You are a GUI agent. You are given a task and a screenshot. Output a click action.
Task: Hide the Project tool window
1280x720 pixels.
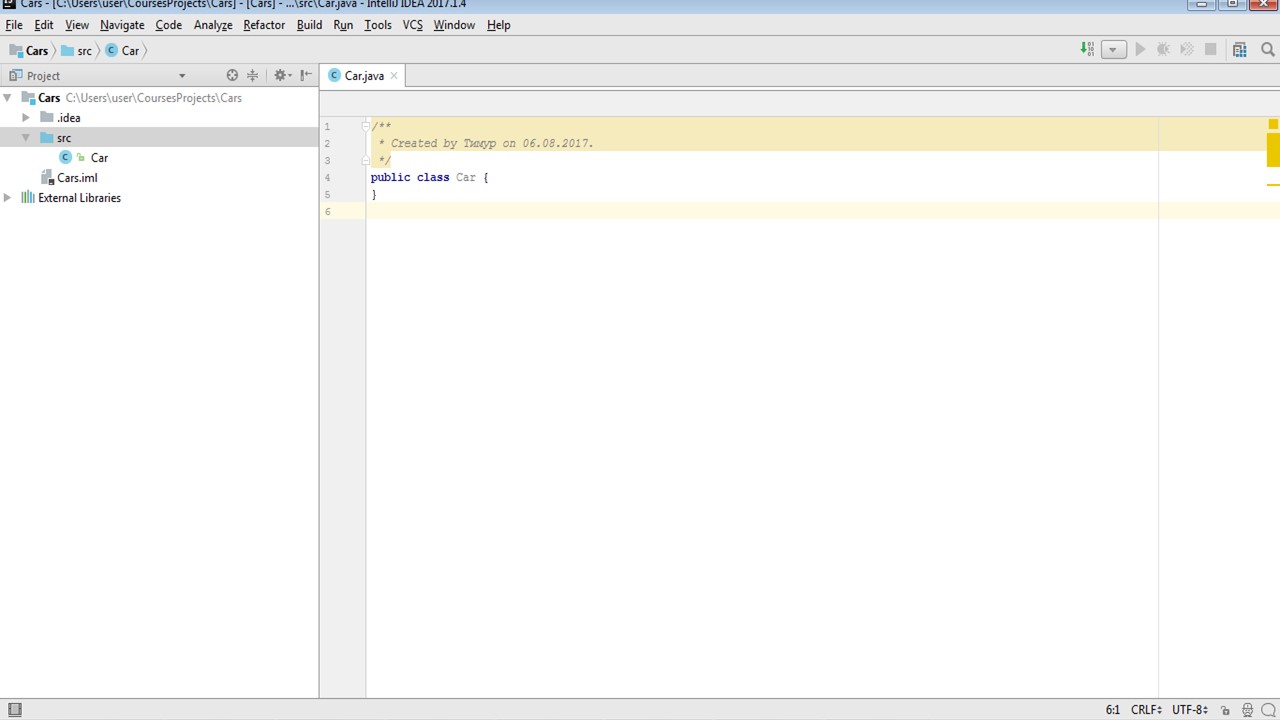click(306, 75)
